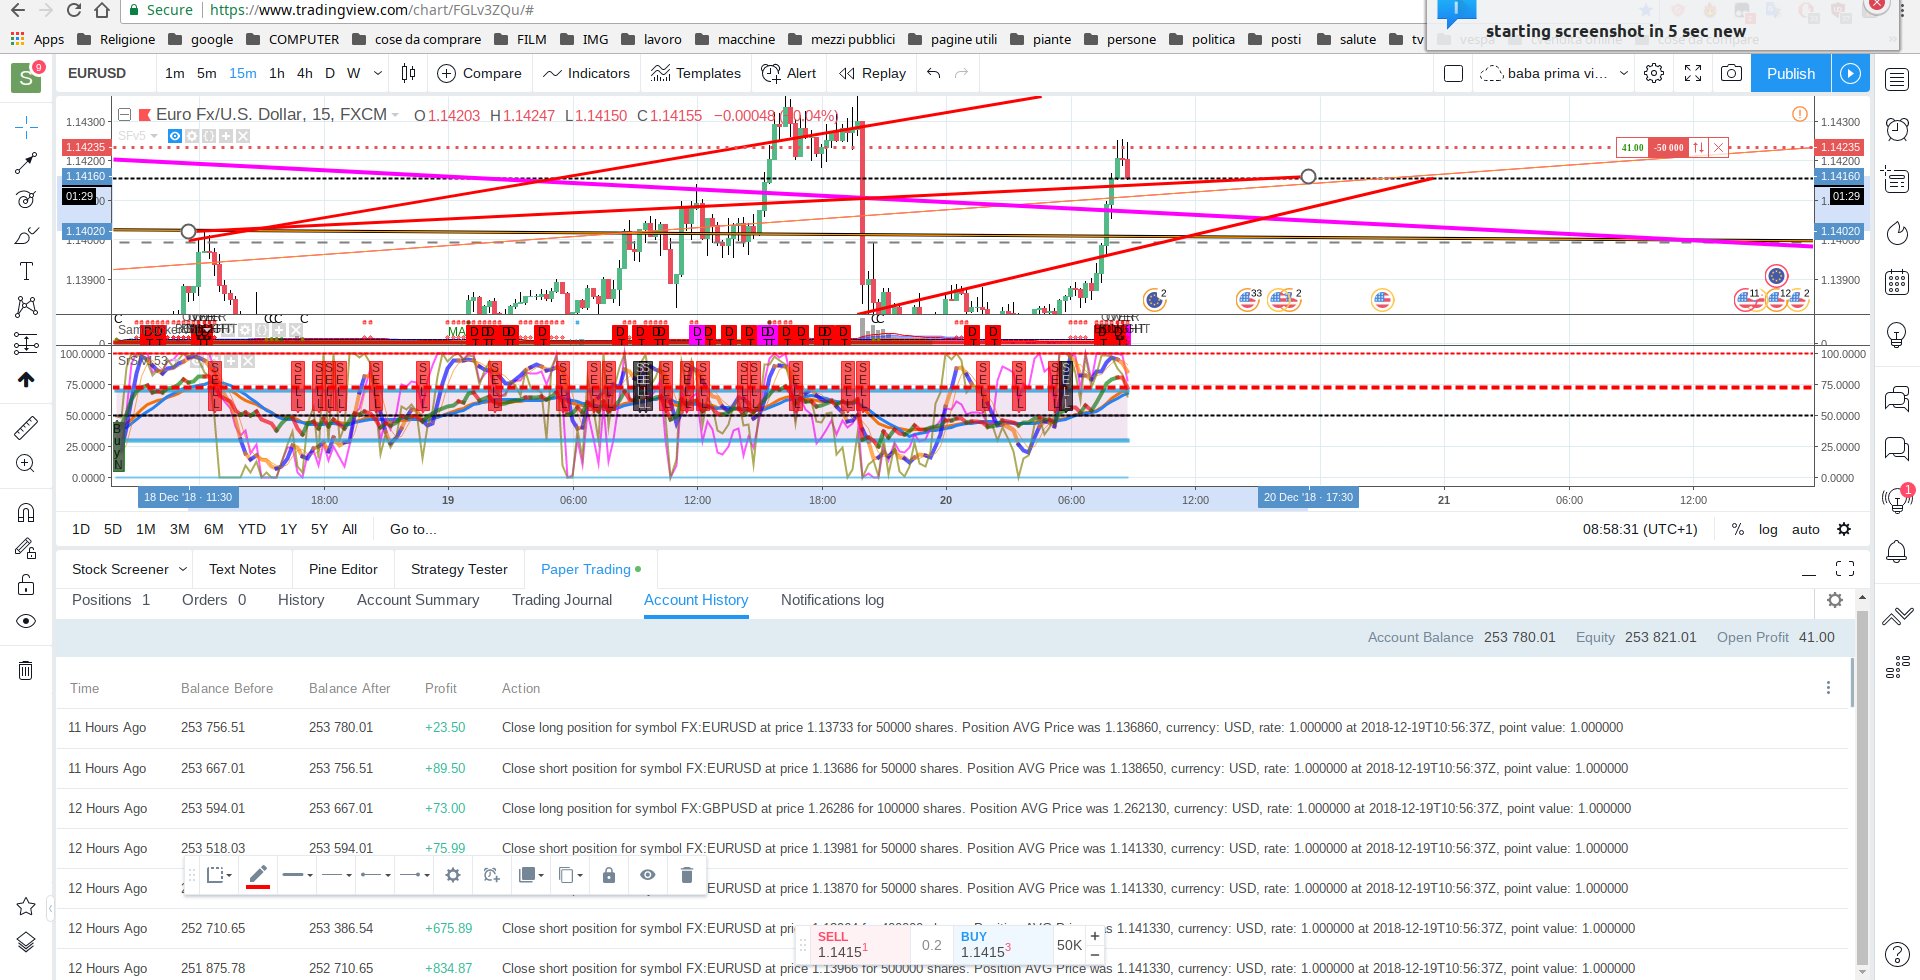1920x980 pixels.
Task: Collapse the chart legend minus box
Action: [x=125, y=115]
